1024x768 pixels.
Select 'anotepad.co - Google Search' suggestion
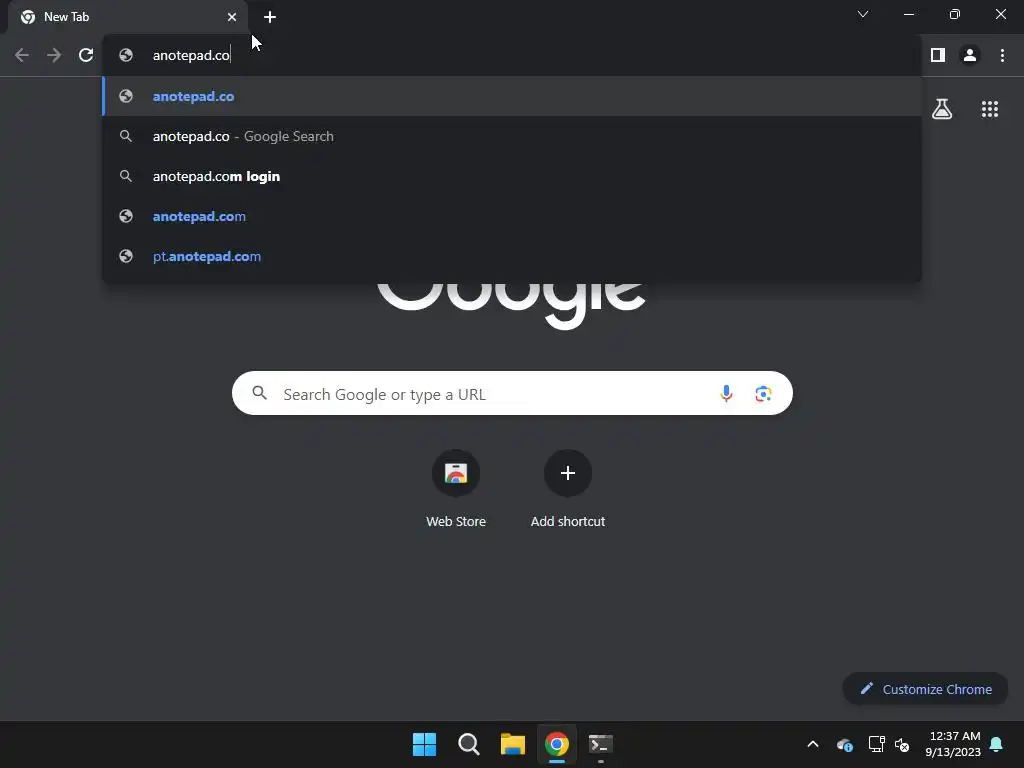(512, 136)
